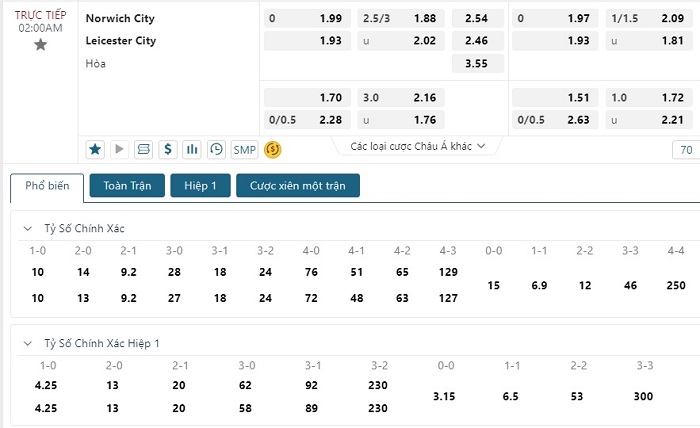This screenshot has width=700, height=428.
Task: Collapse Tỷ Số Chính Xác Hiệp 1 section
Action: (28, 343)
